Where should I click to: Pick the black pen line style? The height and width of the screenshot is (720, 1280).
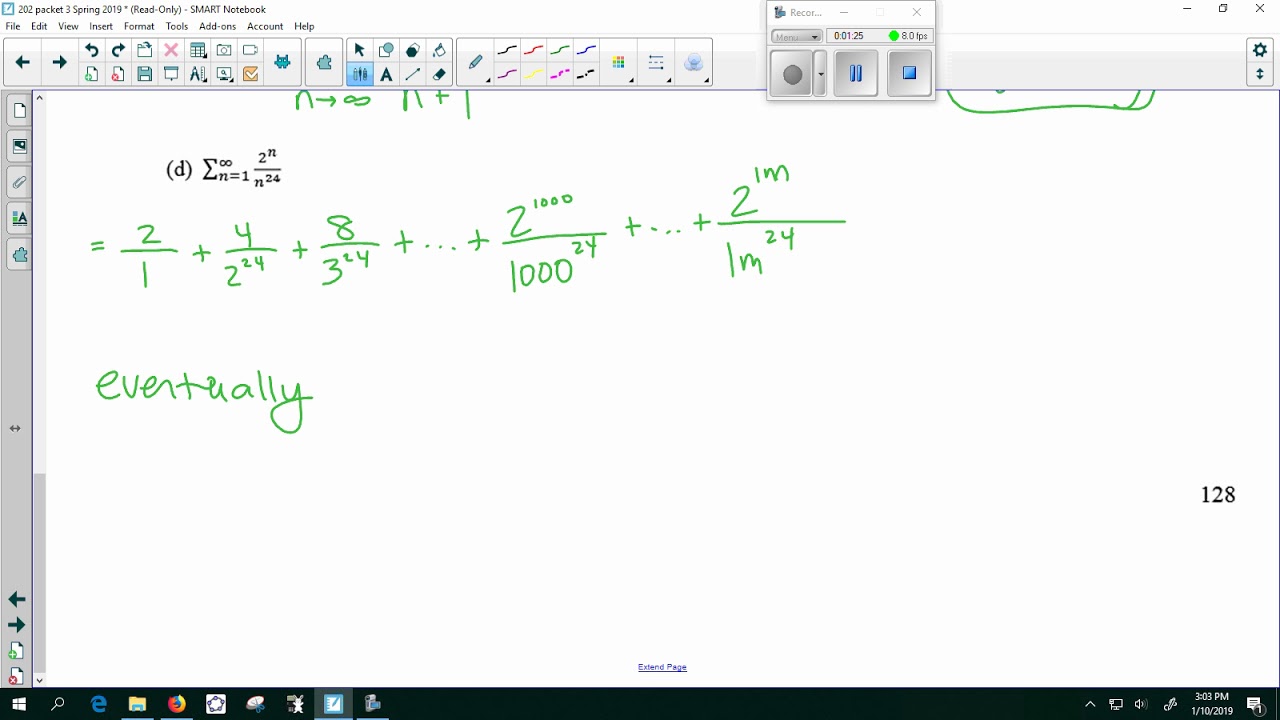[x=508, y=50]
